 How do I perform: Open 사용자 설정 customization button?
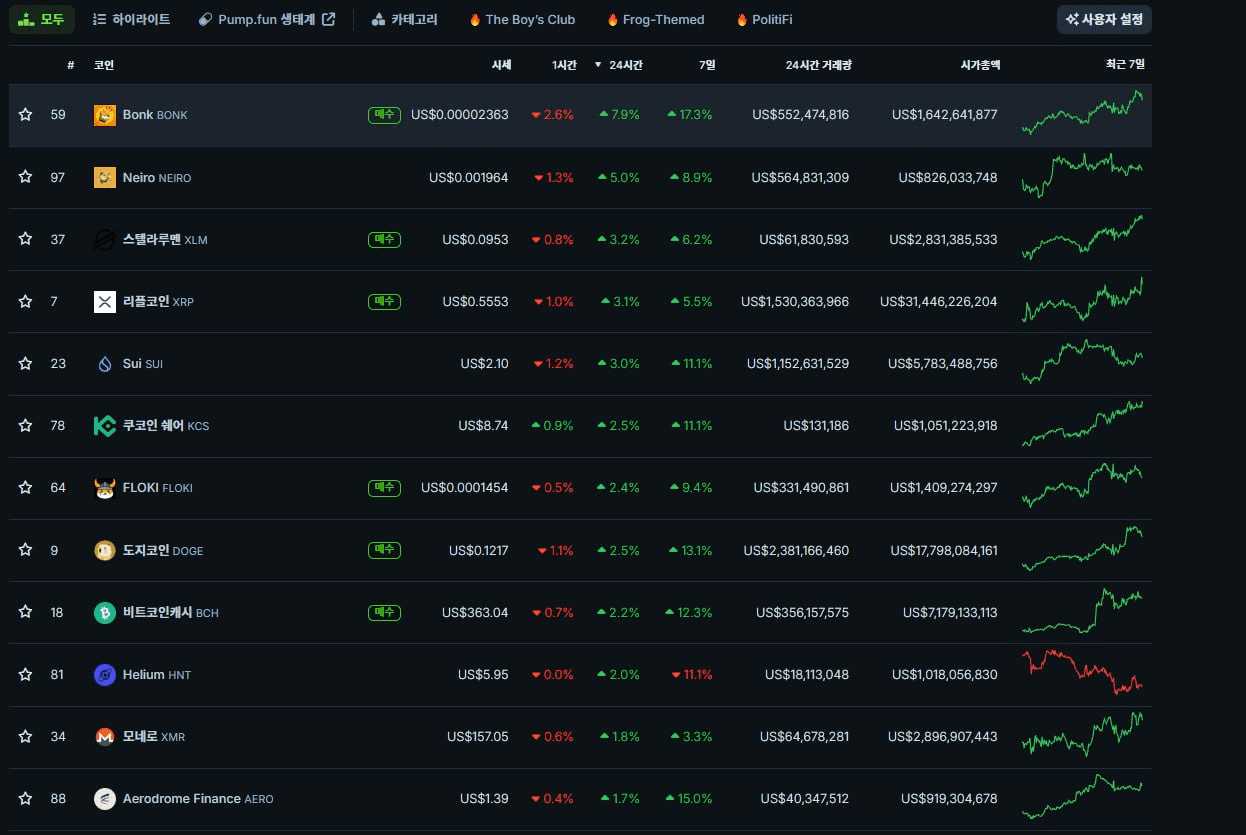1104,19
